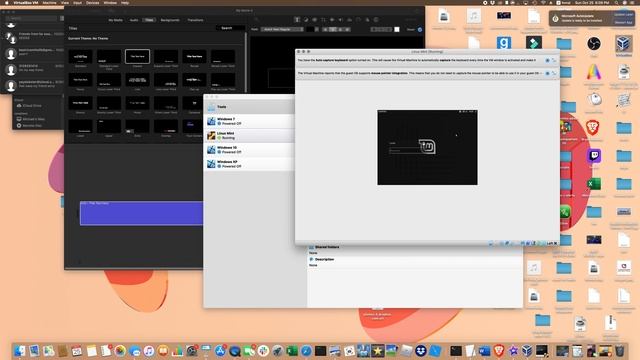Open Brave browser from the Dock
The width and height of the screenshot is (640, 360).
click(498, 351)
